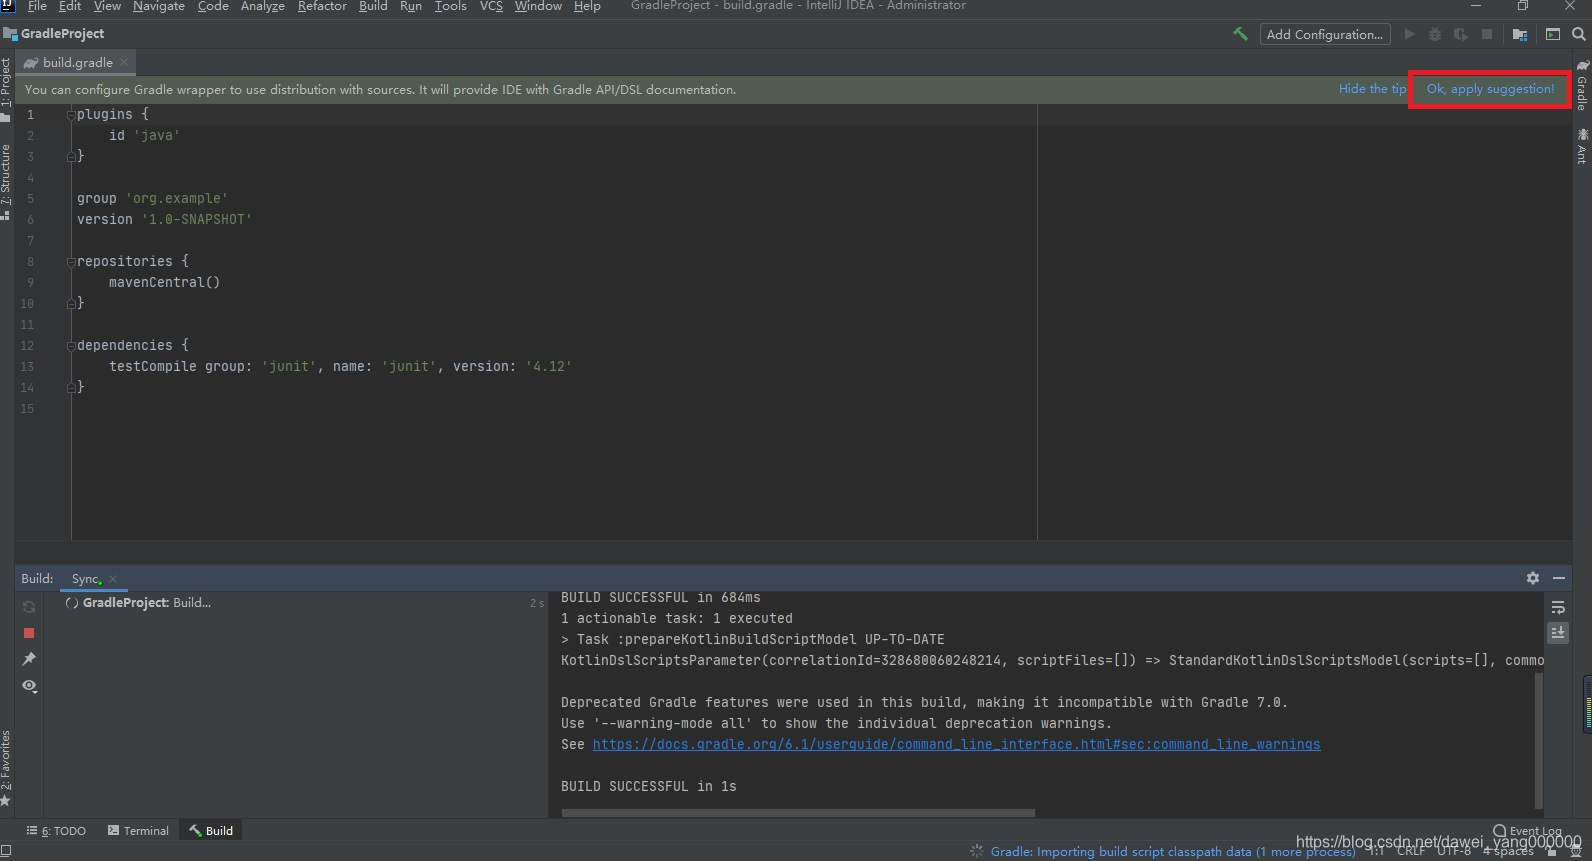The height and width of the screenshot is (861, 1592).
Task: Click the Build panel settings gear icon
Action: pyautogui.click(x=1533, y=578)
